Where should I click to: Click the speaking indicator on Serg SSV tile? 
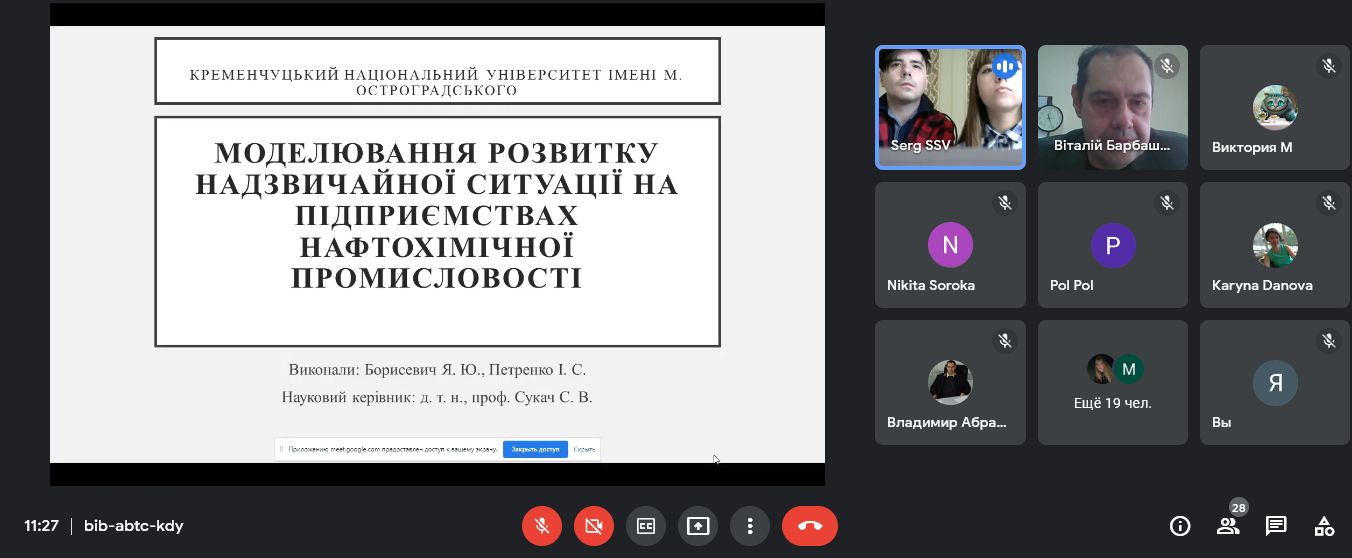[1004, 67]
